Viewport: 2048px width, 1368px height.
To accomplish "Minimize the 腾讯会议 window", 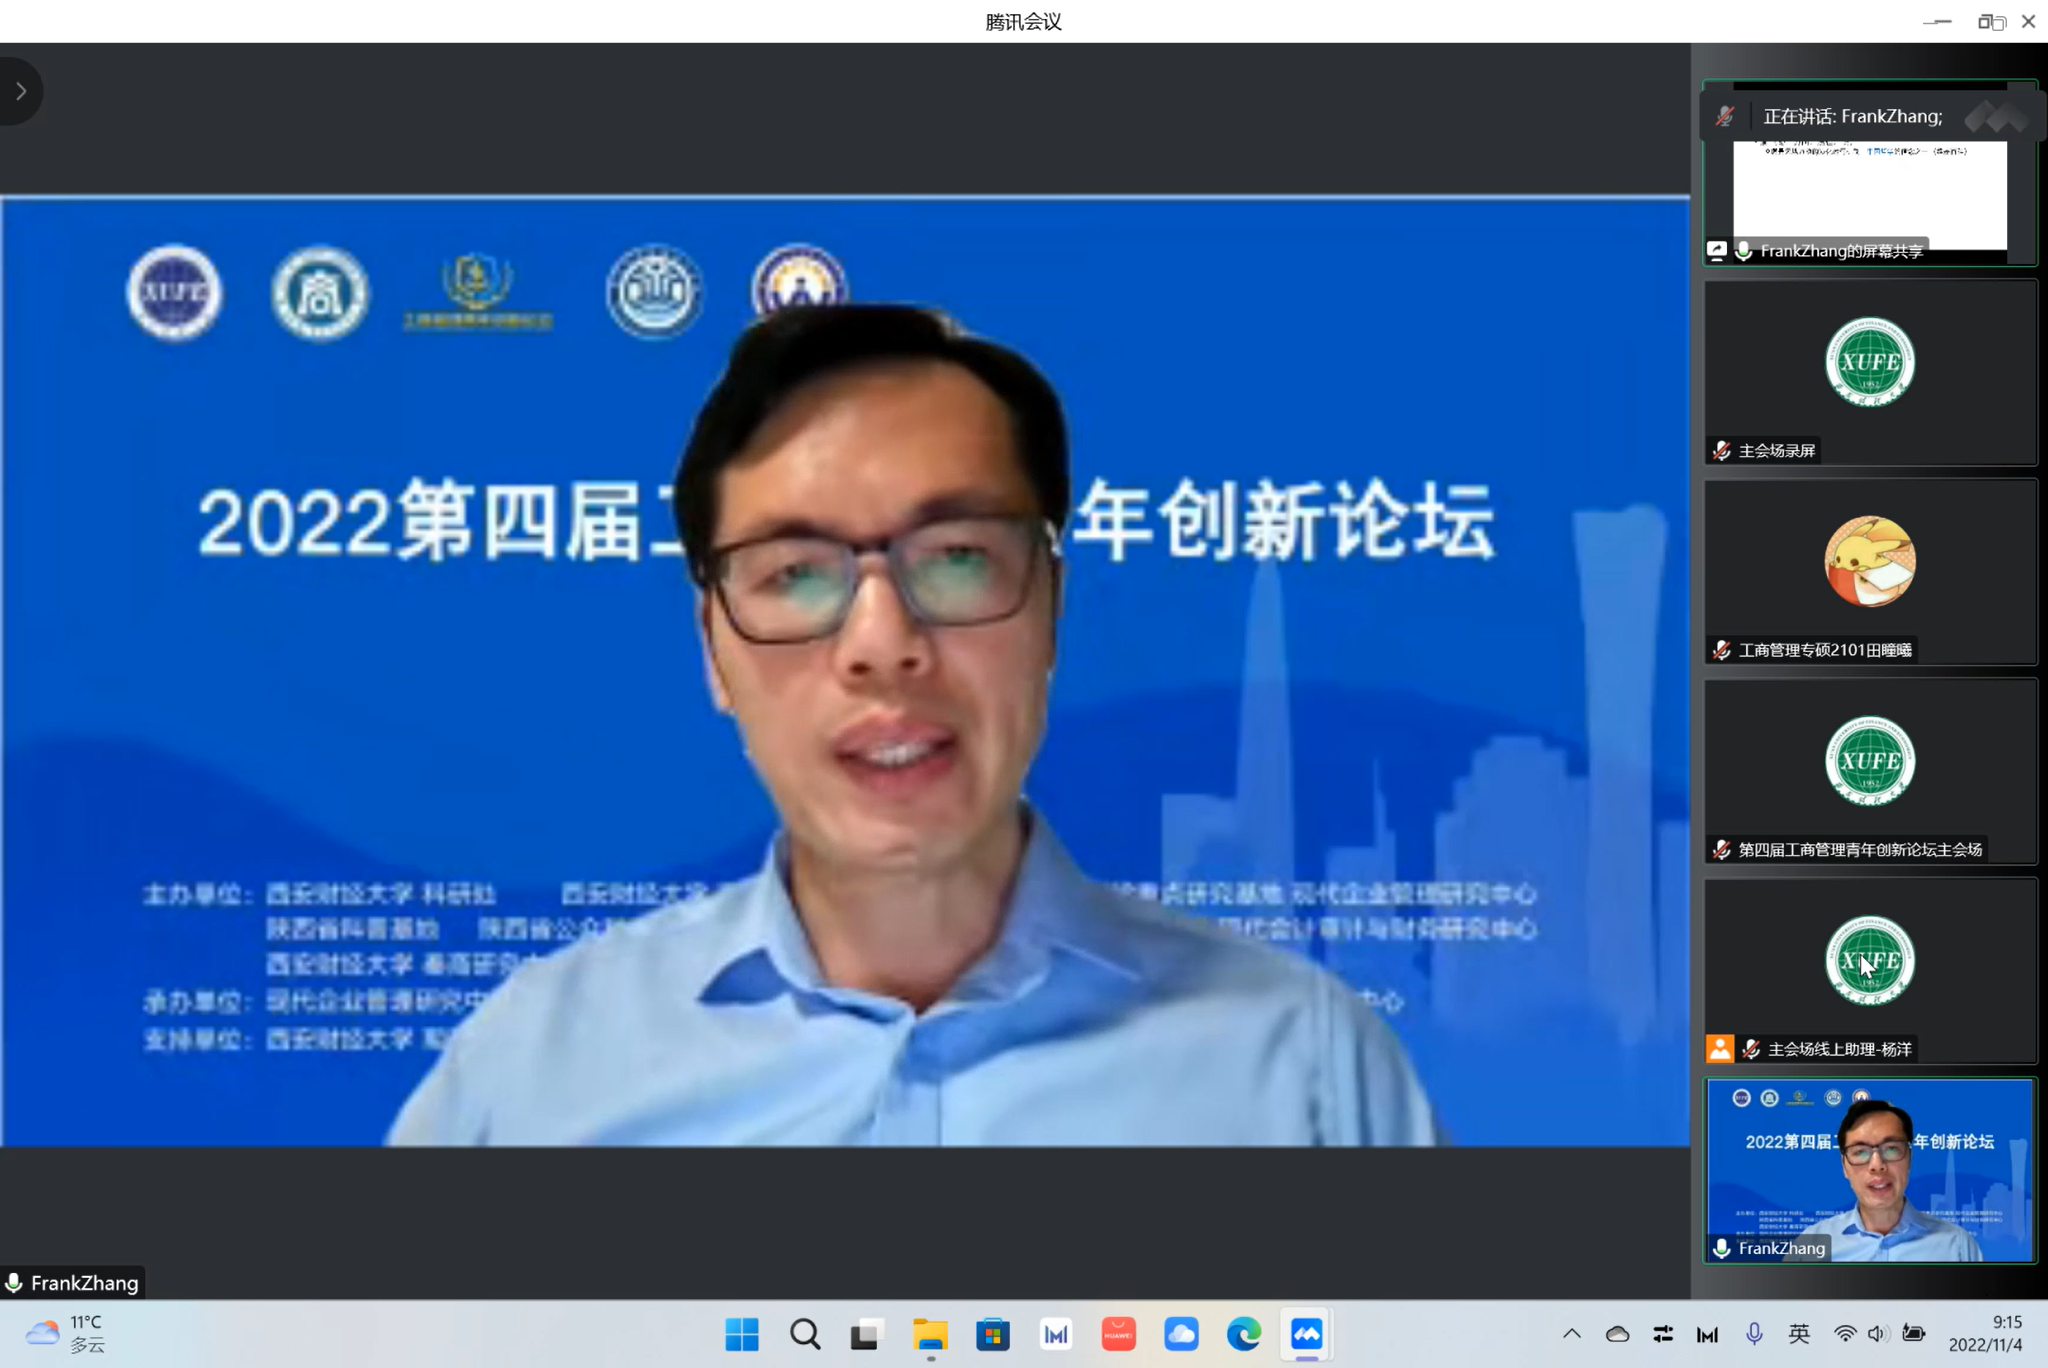I will pos(1937,21).
